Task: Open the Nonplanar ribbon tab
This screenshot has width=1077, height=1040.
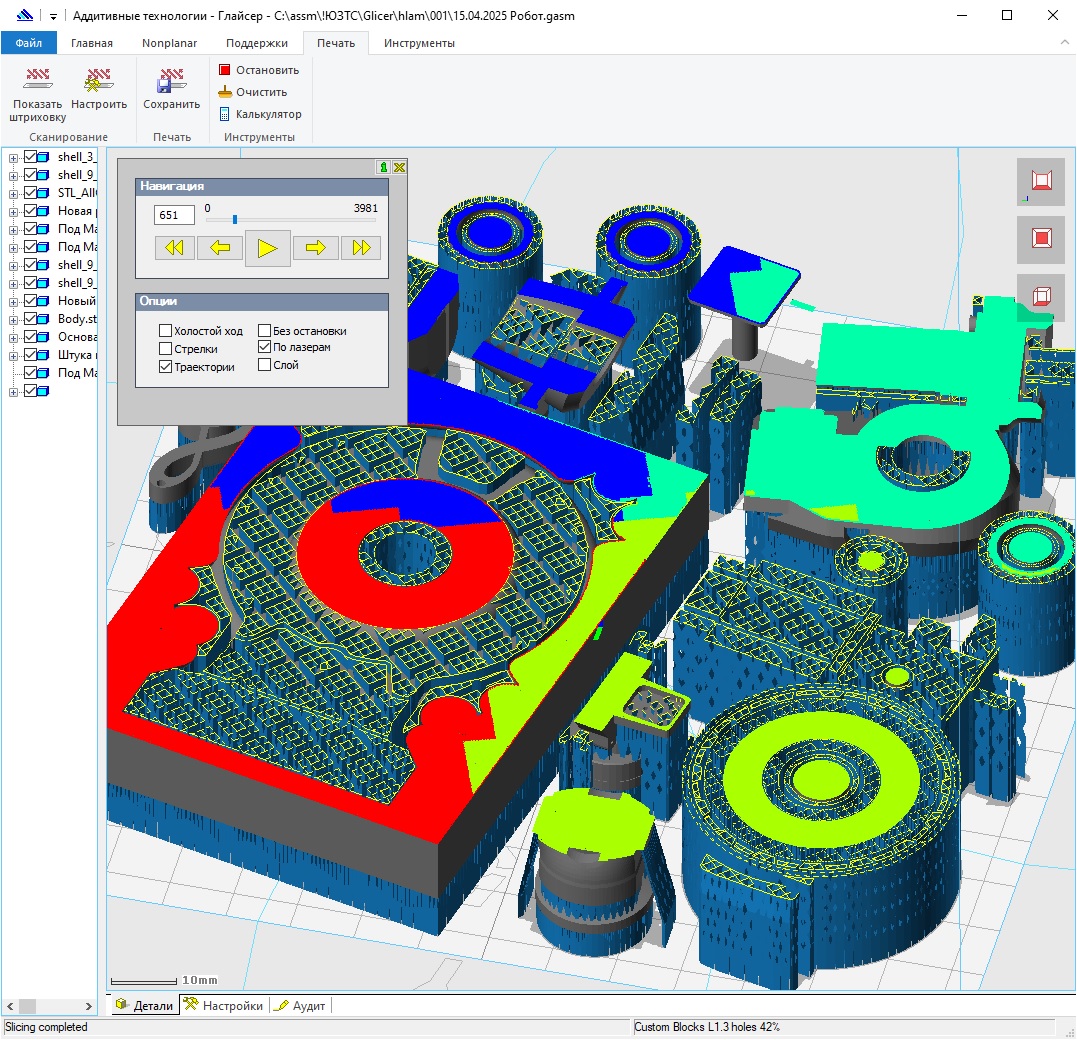Action: tap(169, 43)
